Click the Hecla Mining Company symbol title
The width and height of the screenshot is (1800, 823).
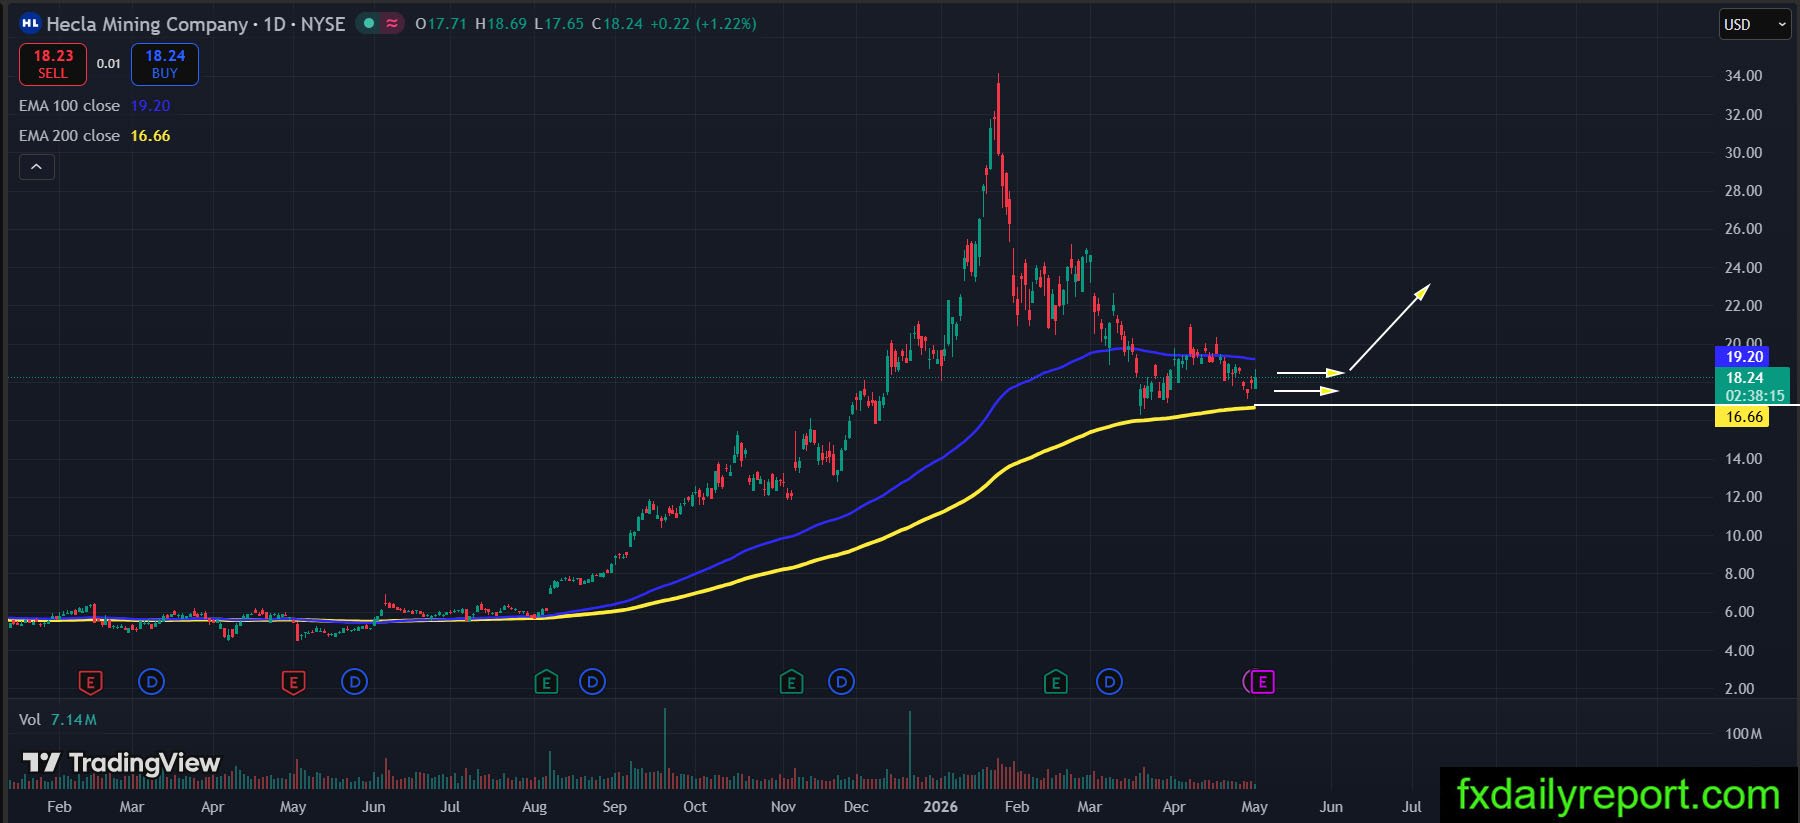(147, 24)
